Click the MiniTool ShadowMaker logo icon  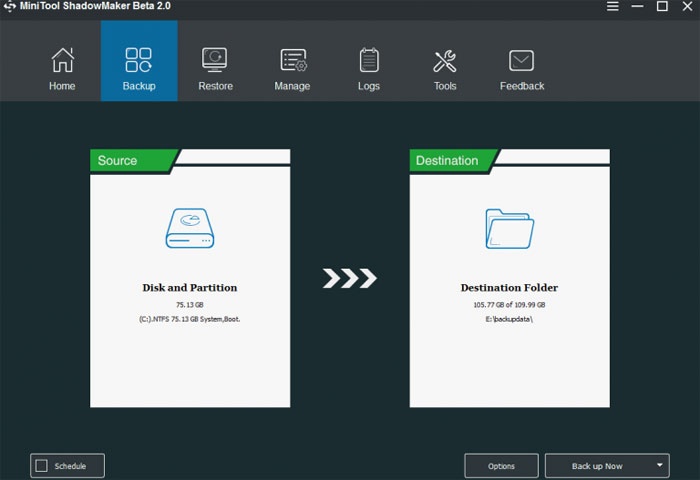point(9,6)
